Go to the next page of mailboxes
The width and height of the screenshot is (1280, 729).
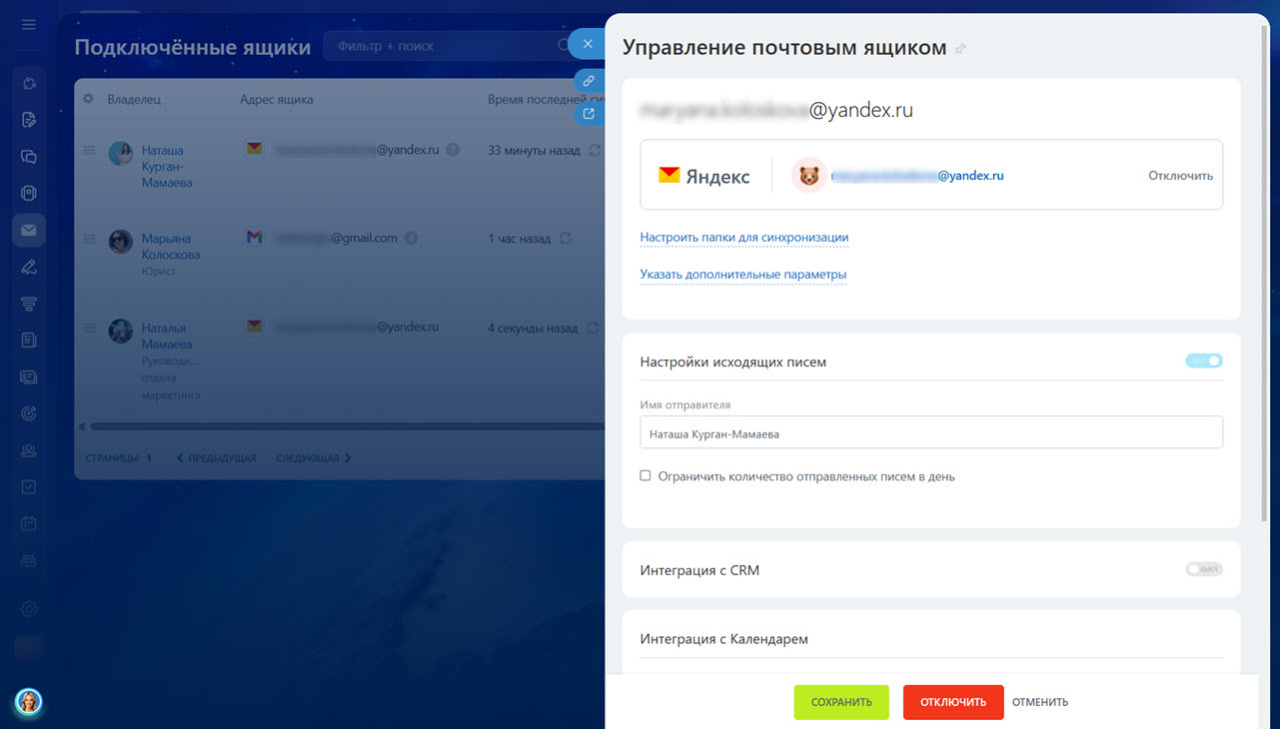point(313,458)
